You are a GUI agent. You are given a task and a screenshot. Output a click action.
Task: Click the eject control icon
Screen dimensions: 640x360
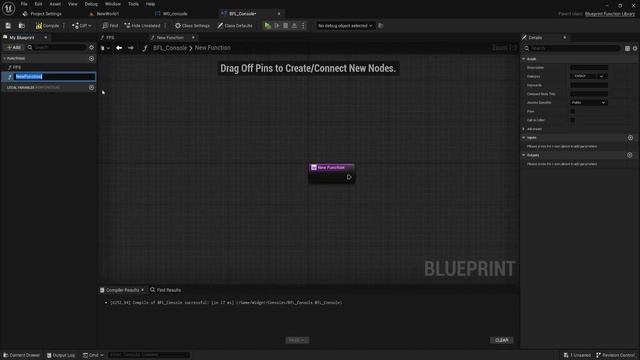294,26
